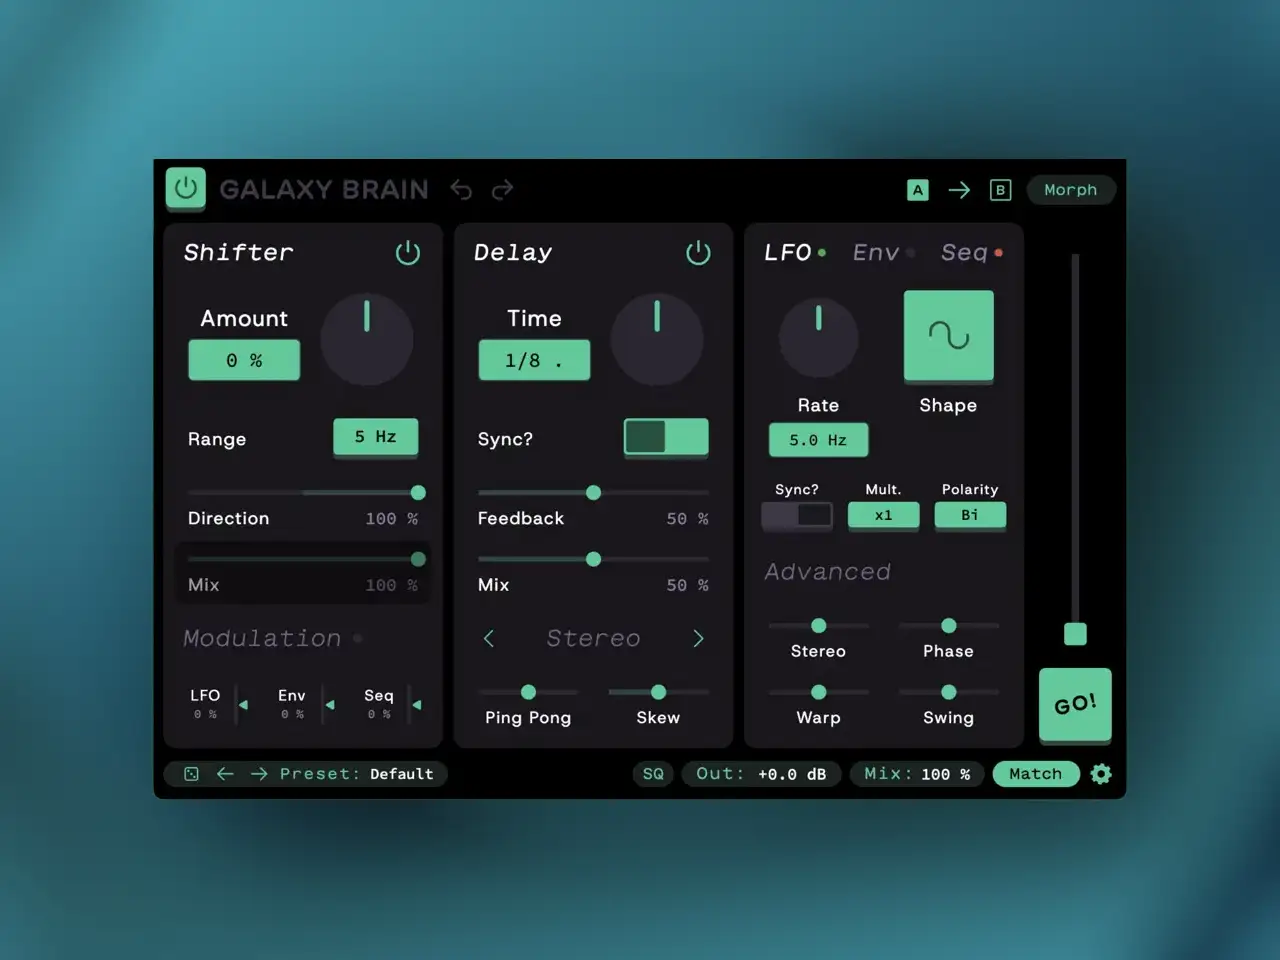Toggle the LFO Sync? switch

tap(797, 515)
